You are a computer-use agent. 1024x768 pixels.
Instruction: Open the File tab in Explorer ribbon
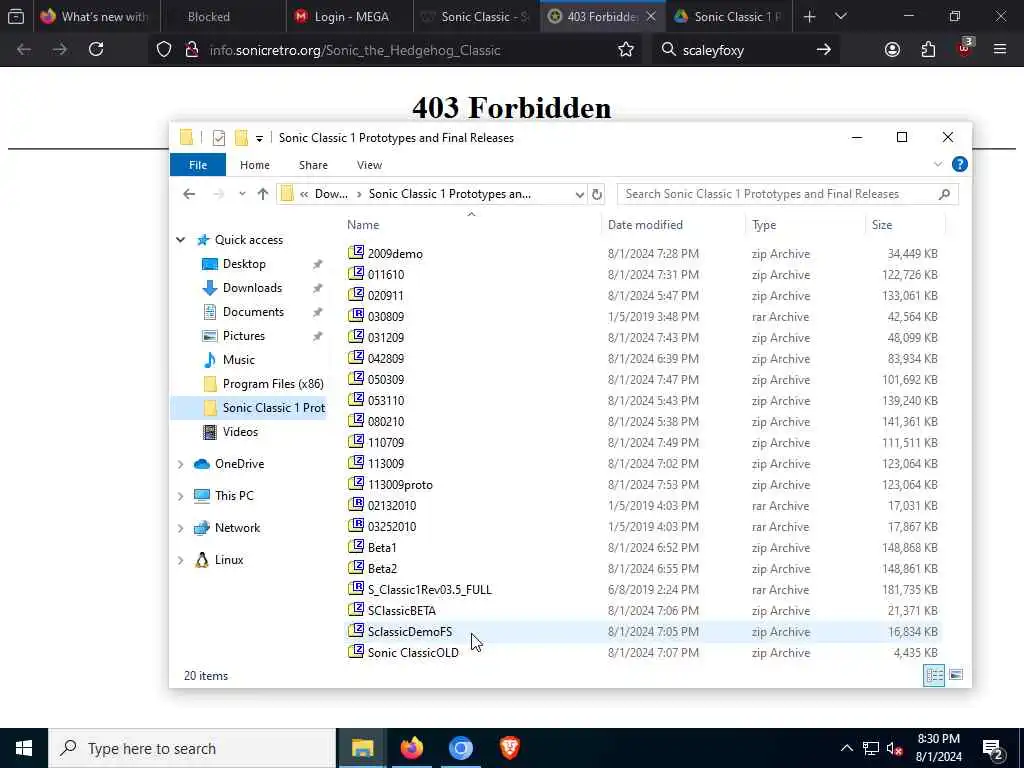198,165
